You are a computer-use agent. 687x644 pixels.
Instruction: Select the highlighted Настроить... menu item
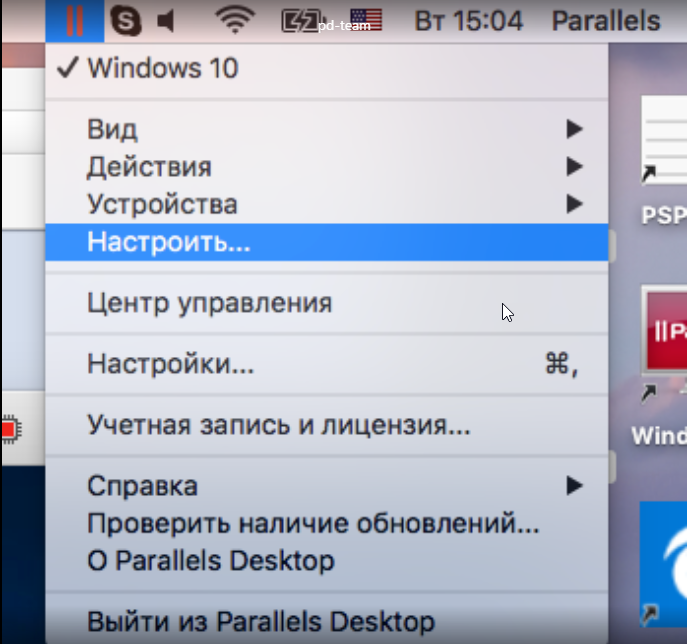(169, 242)
